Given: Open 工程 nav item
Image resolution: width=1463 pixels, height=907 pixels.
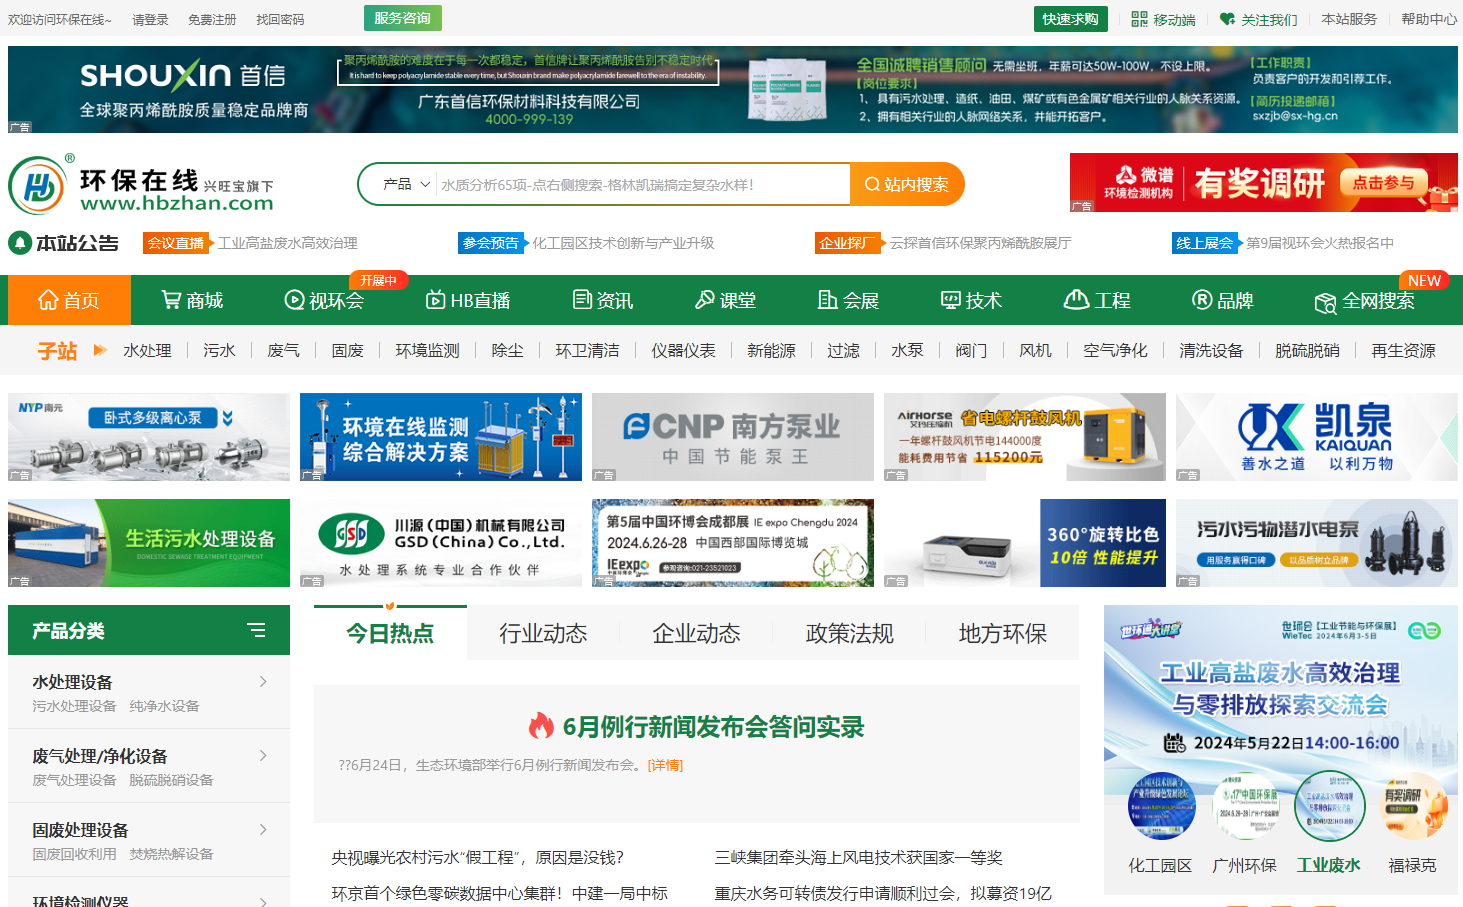Looking at the screenshot, I should click(1097, 300).
